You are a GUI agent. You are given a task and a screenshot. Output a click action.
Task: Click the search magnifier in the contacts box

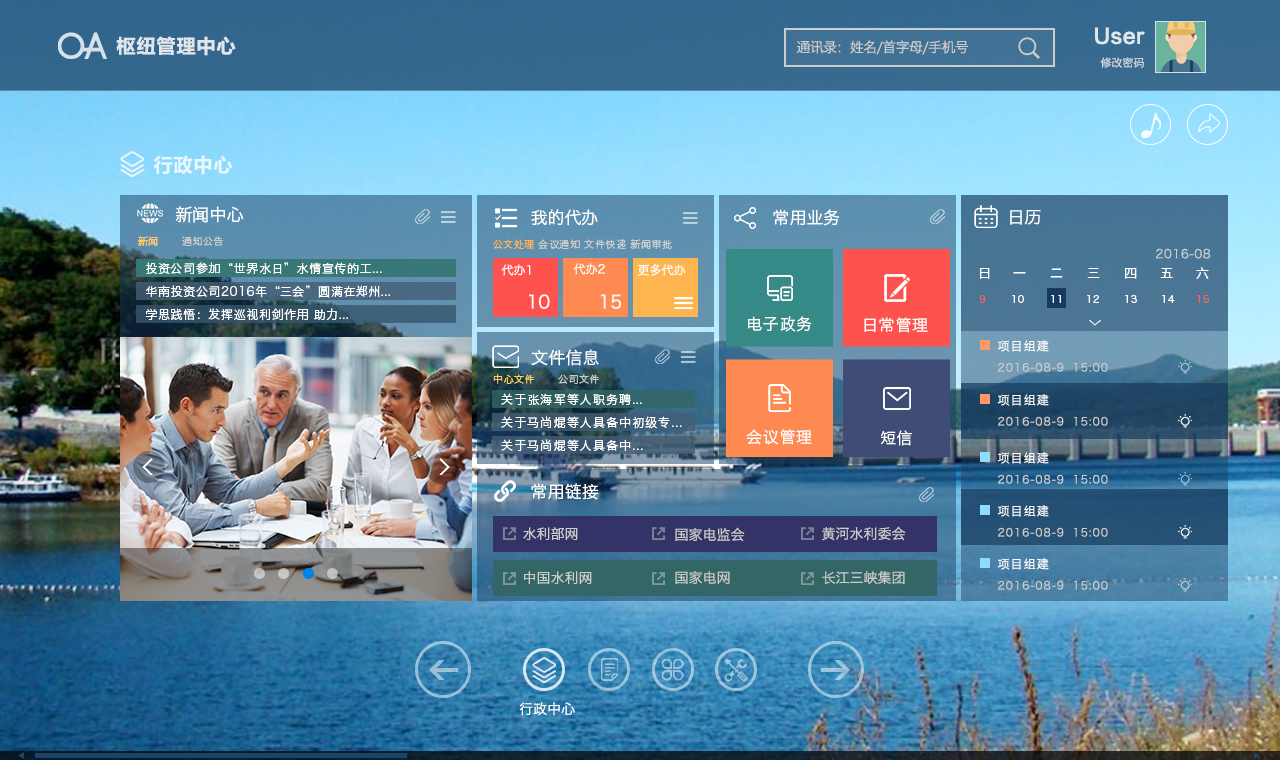coord(1028,48)
